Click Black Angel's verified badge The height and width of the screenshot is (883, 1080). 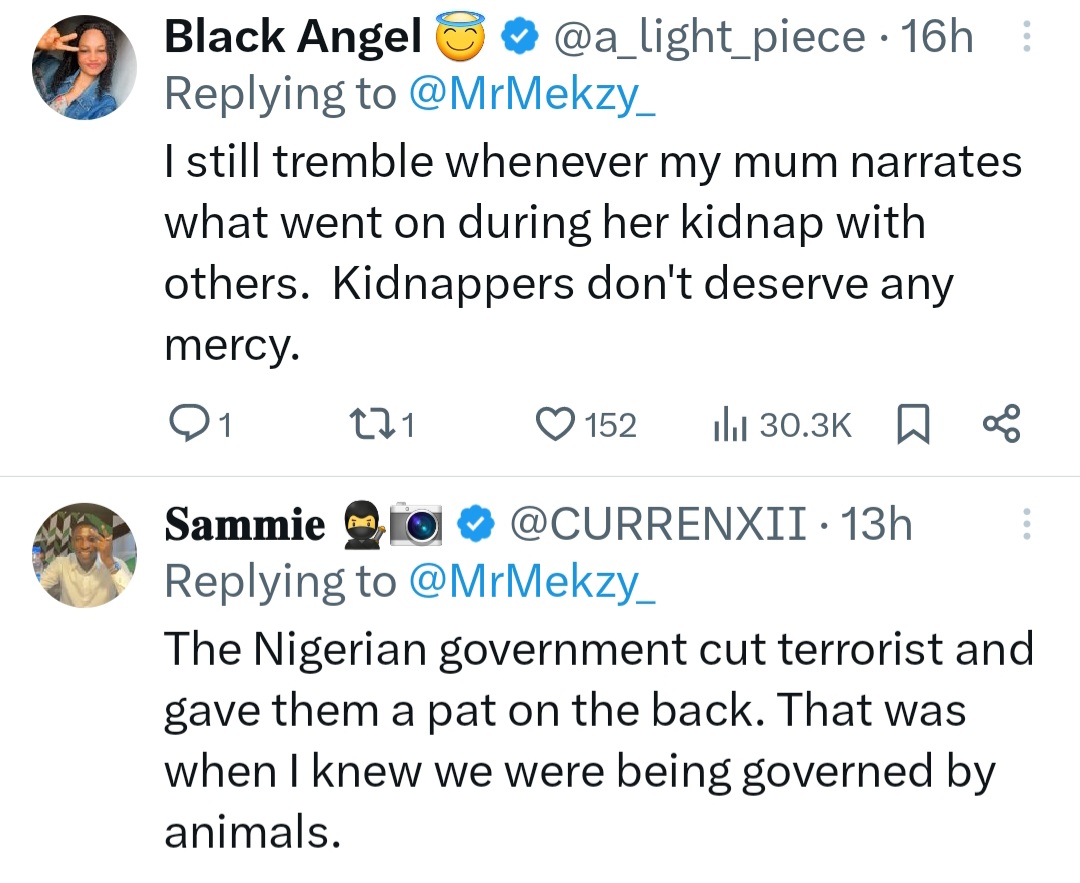[x=517, y=38]
